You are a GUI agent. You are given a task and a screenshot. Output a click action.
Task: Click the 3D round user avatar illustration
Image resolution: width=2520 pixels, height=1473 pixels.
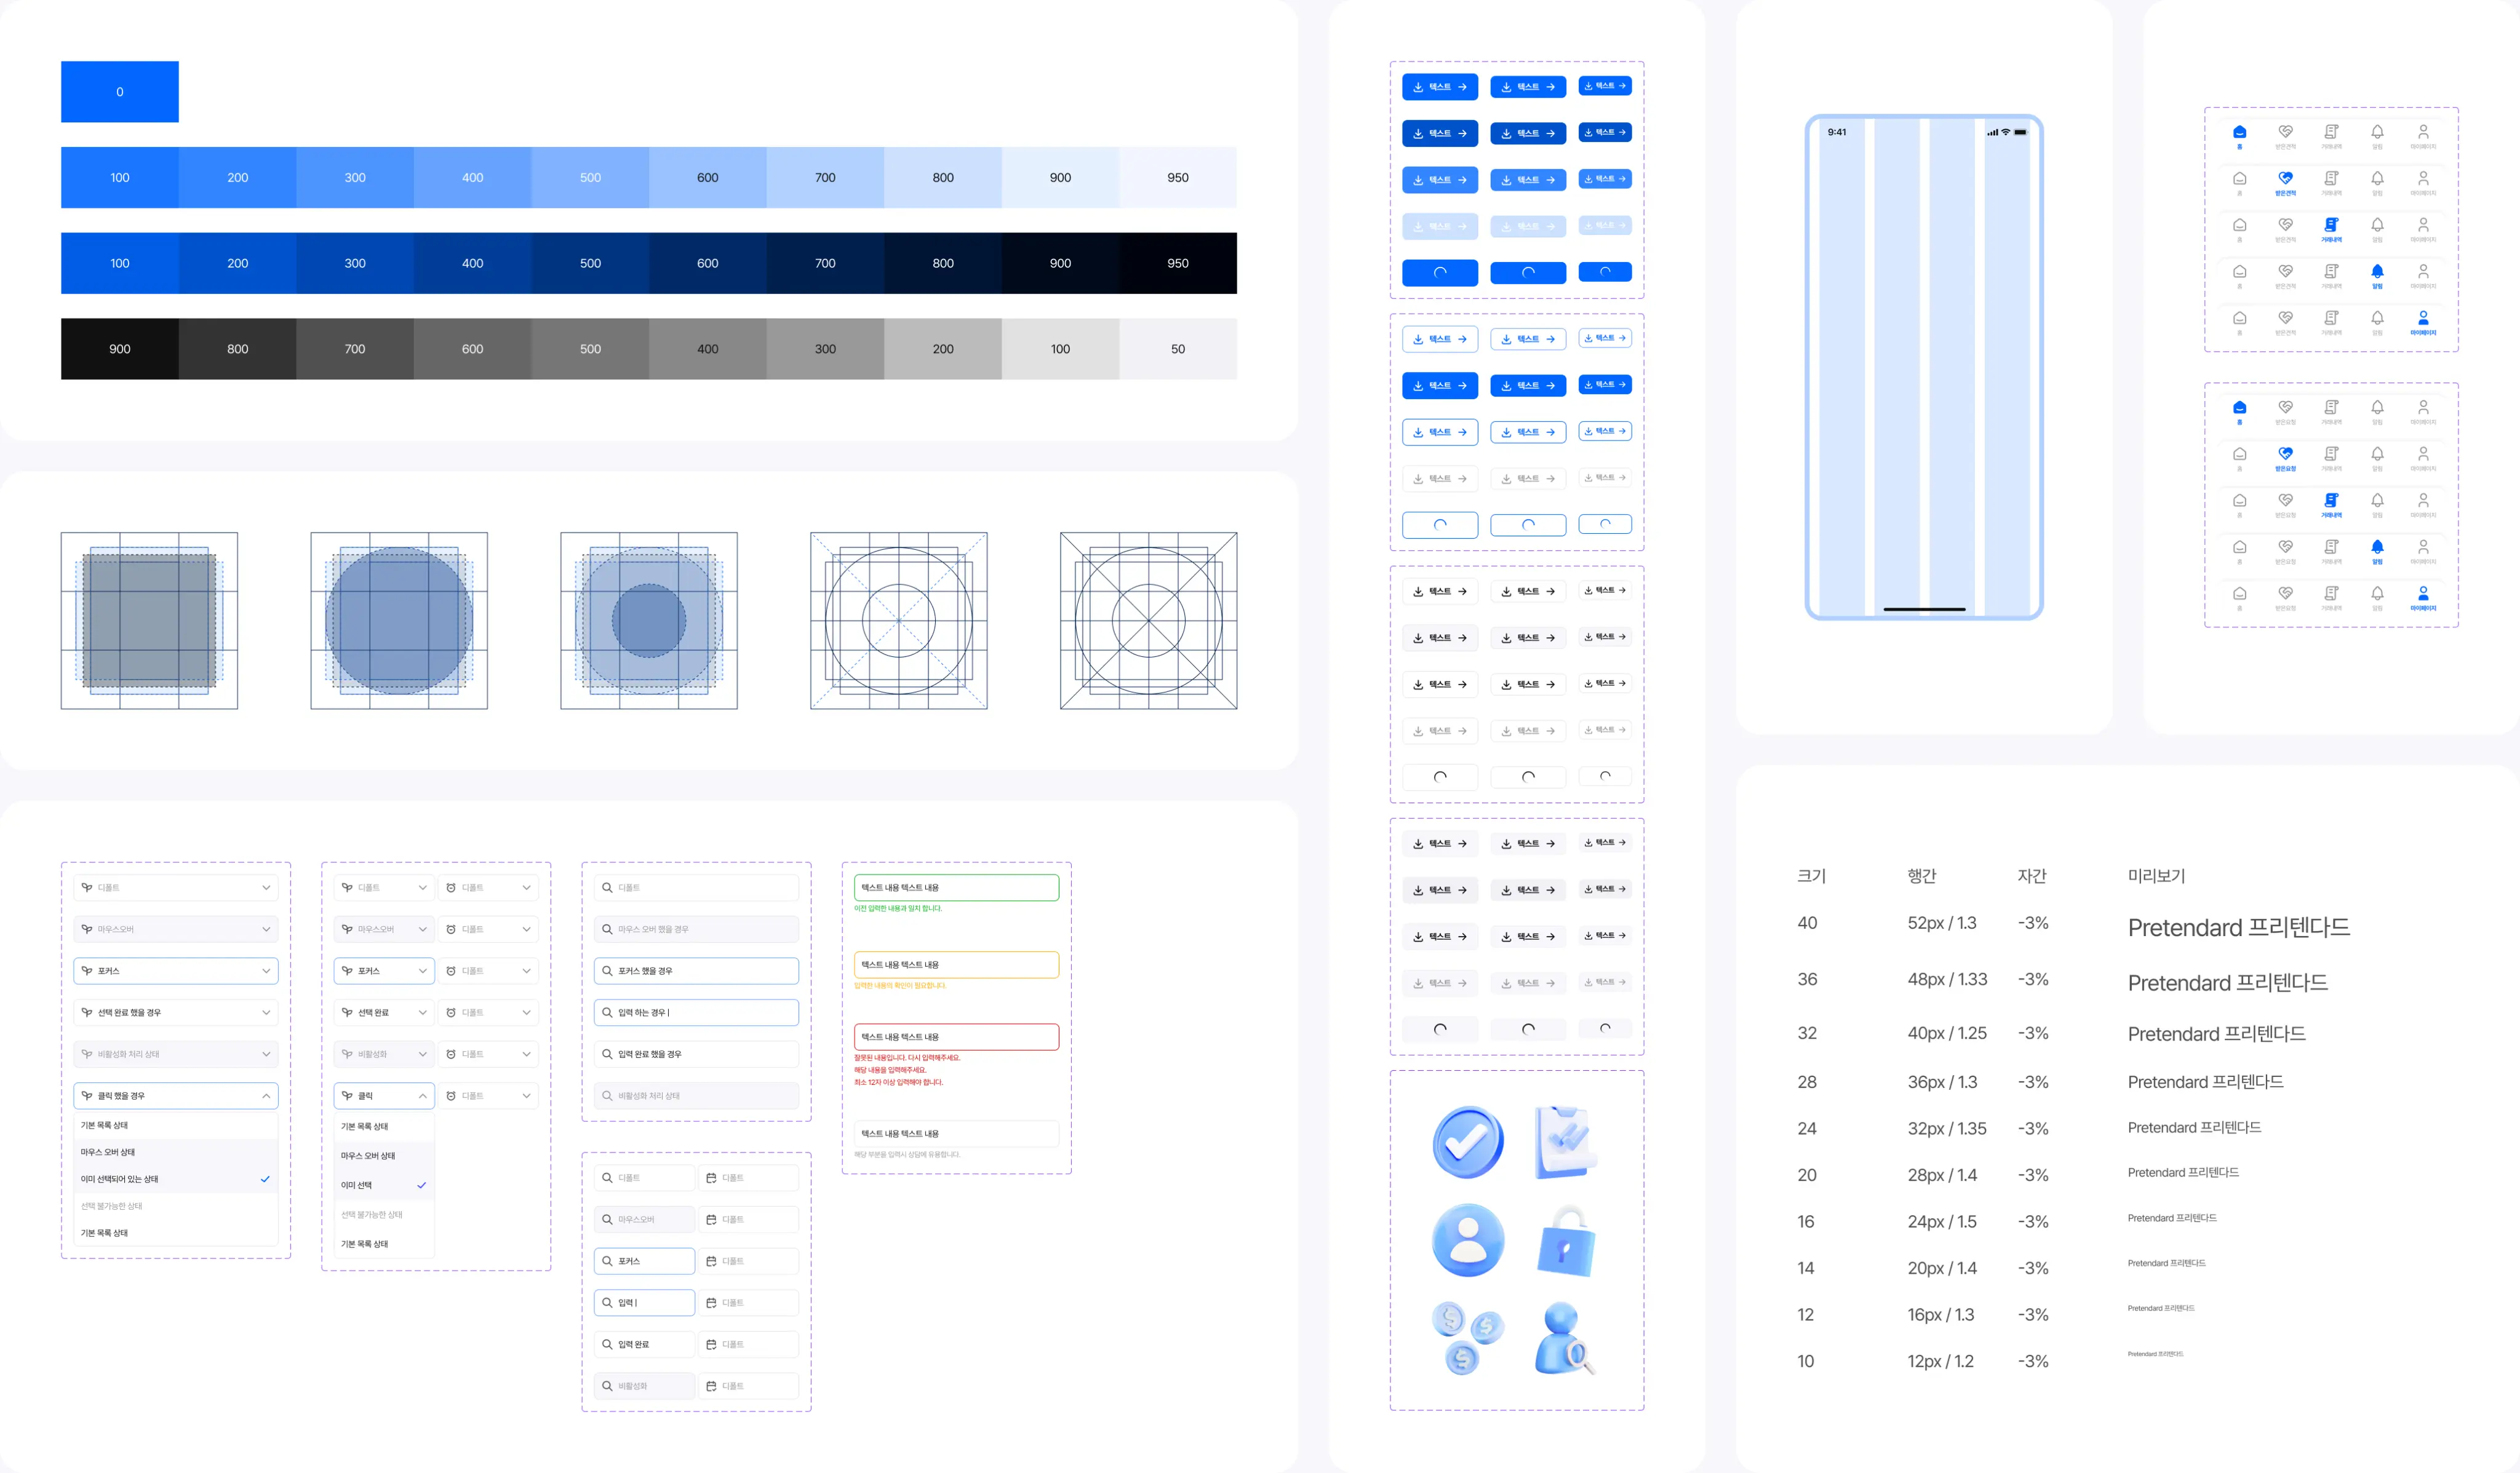pyautogui.click(x=1467, y=1240)
